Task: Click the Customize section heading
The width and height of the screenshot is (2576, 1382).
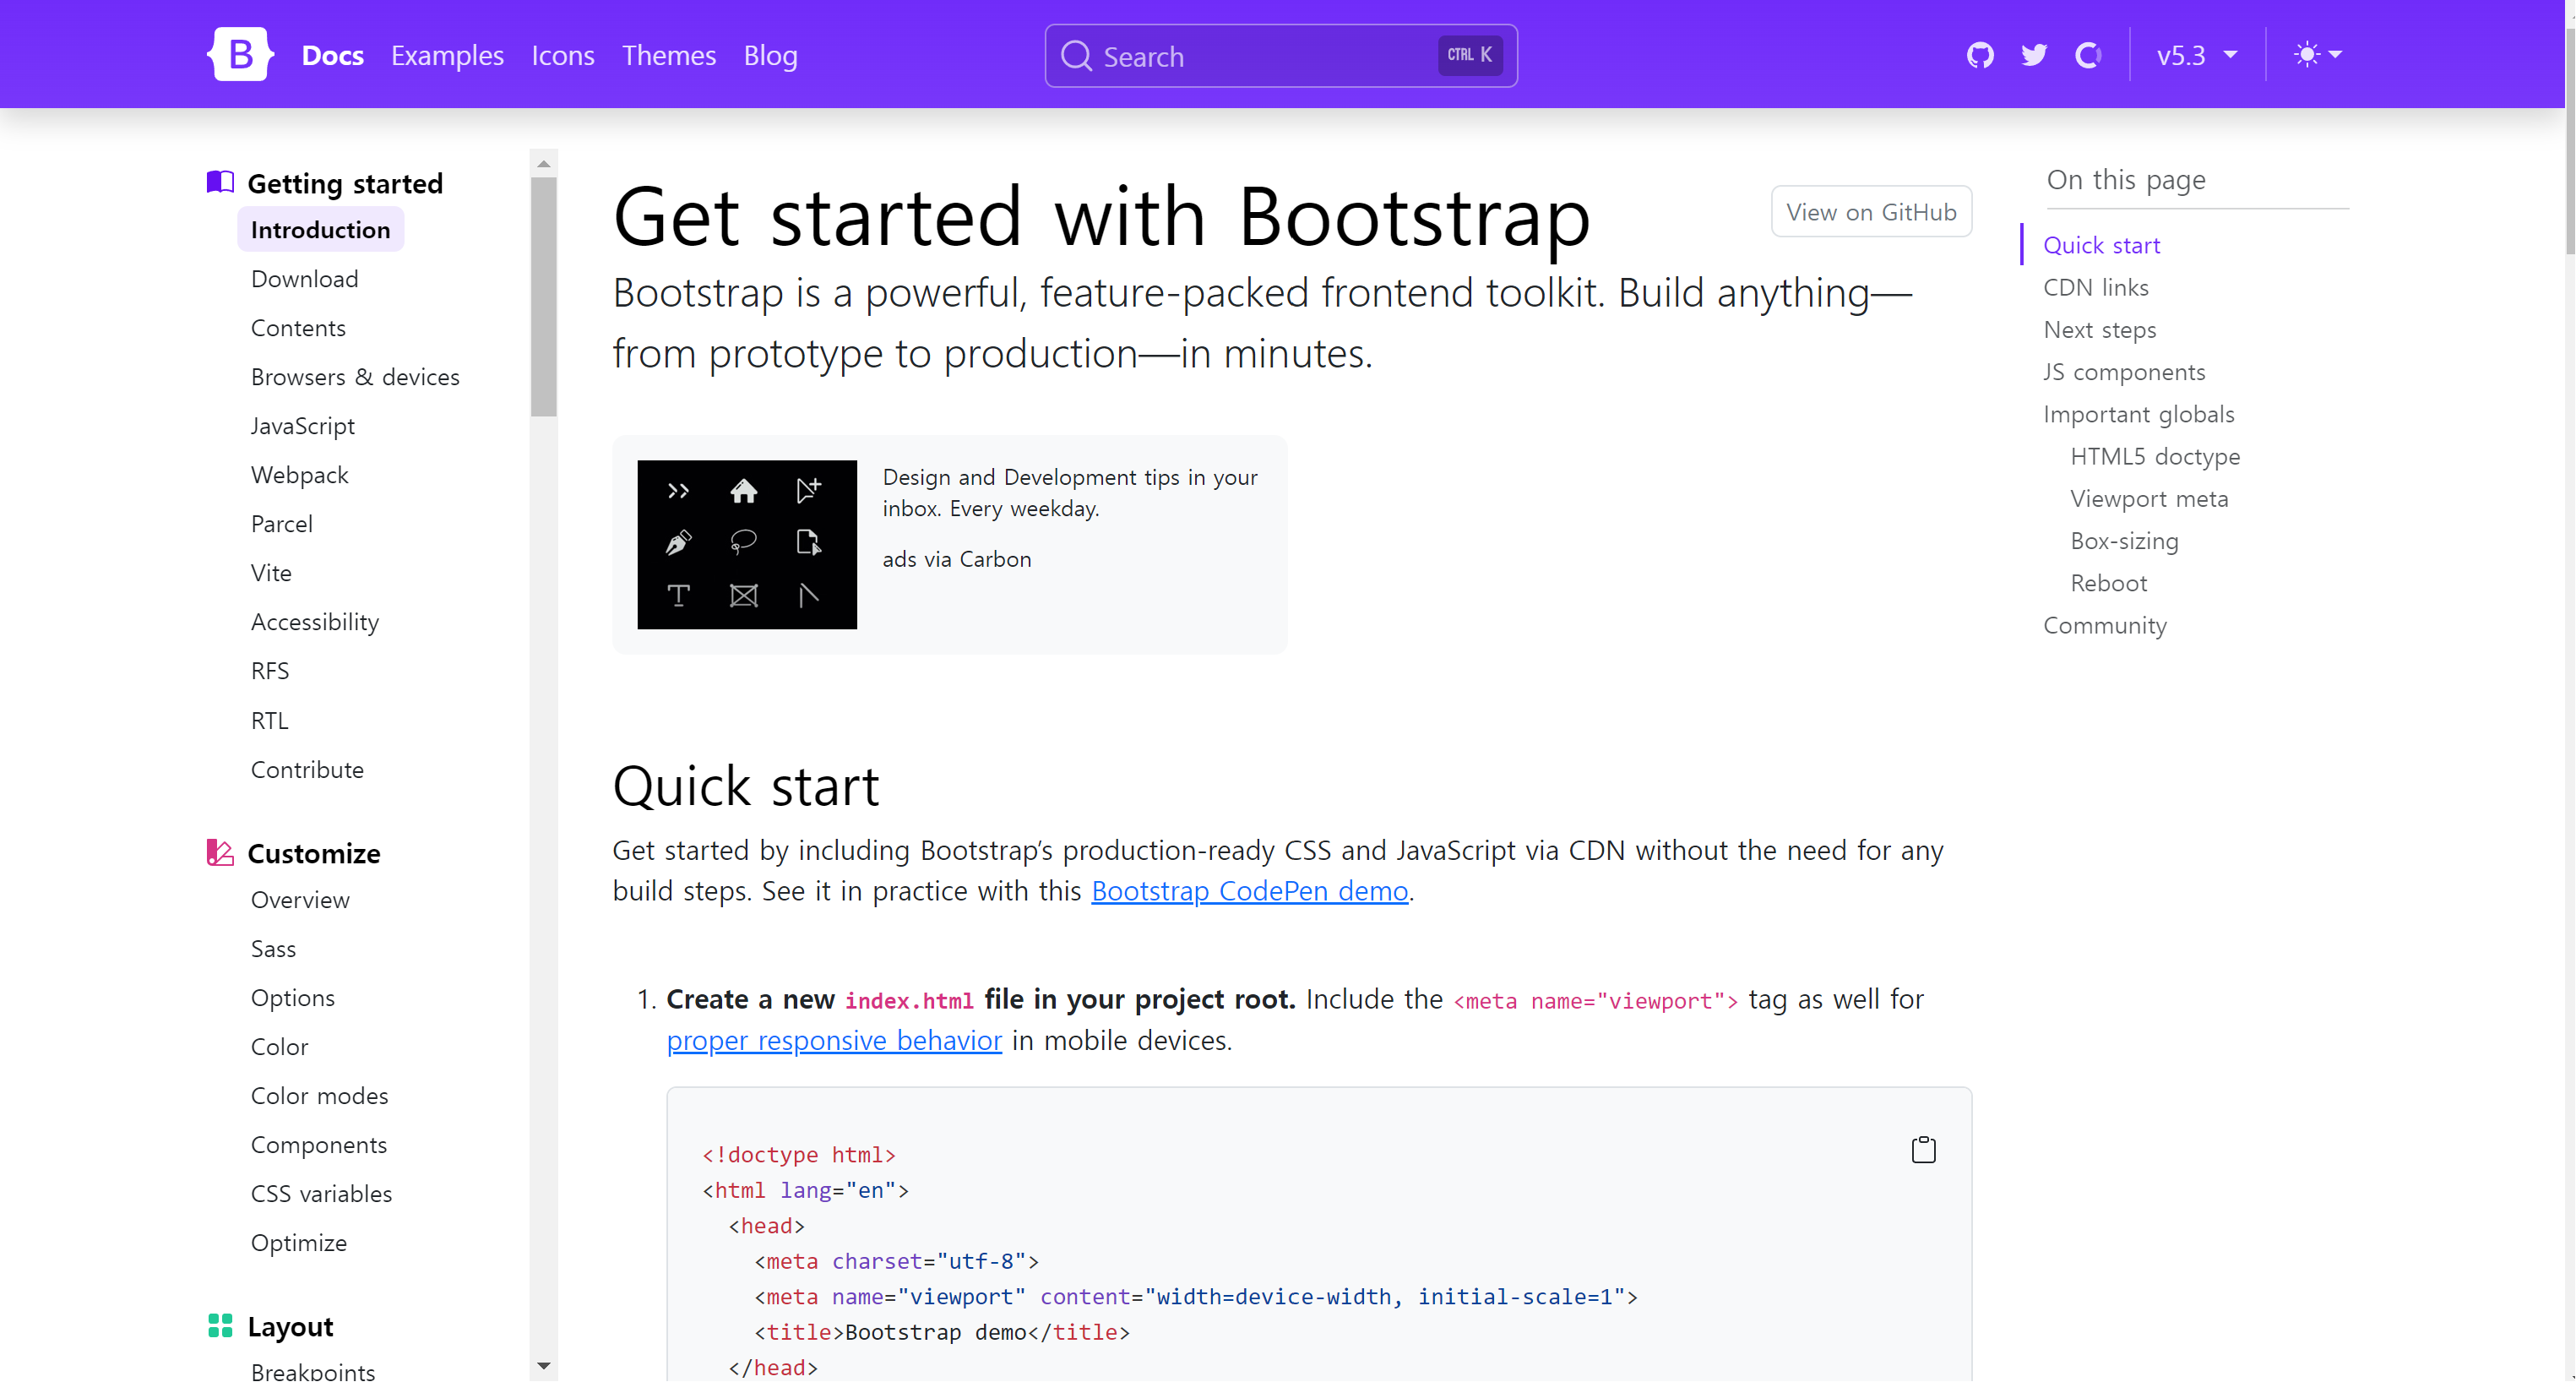Action: coord(313,853)
